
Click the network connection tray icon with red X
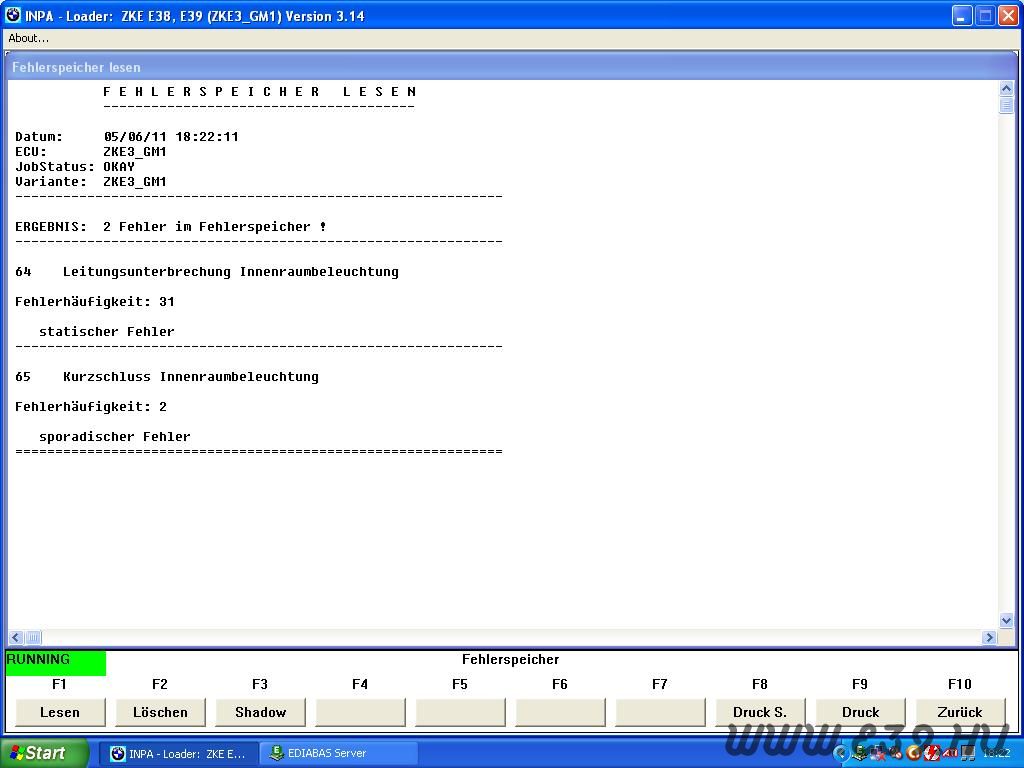tap(878, 753)
